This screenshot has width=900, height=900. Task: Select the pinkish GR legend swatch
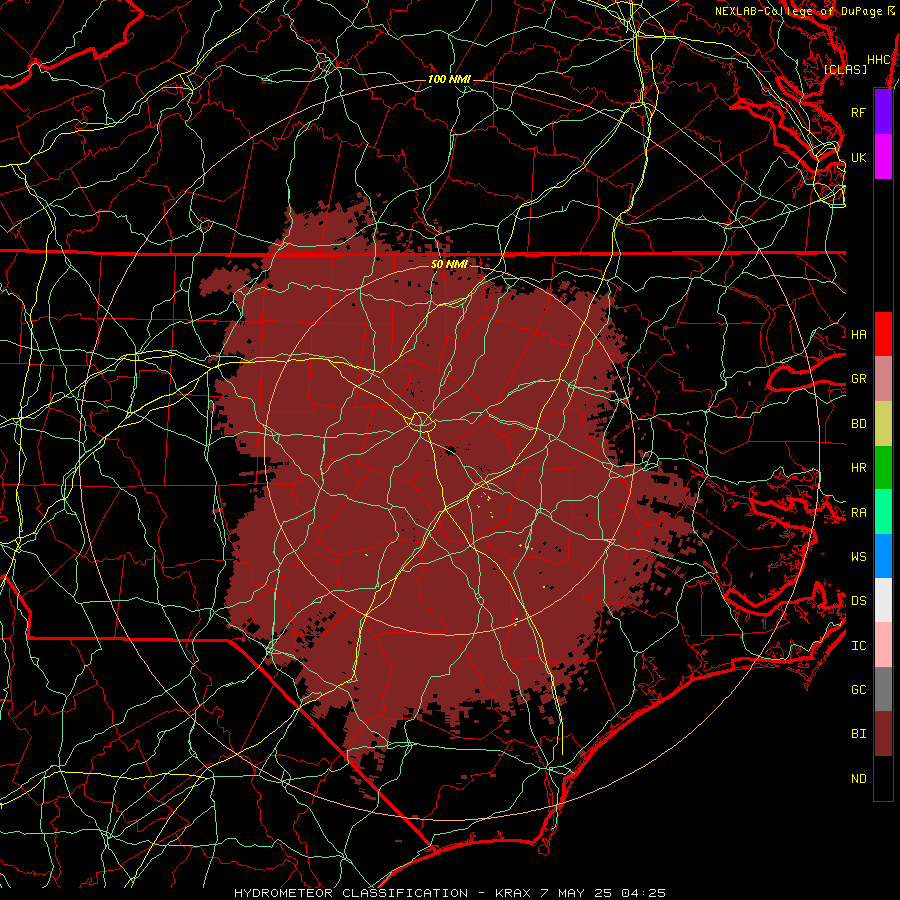click(883, 379)
